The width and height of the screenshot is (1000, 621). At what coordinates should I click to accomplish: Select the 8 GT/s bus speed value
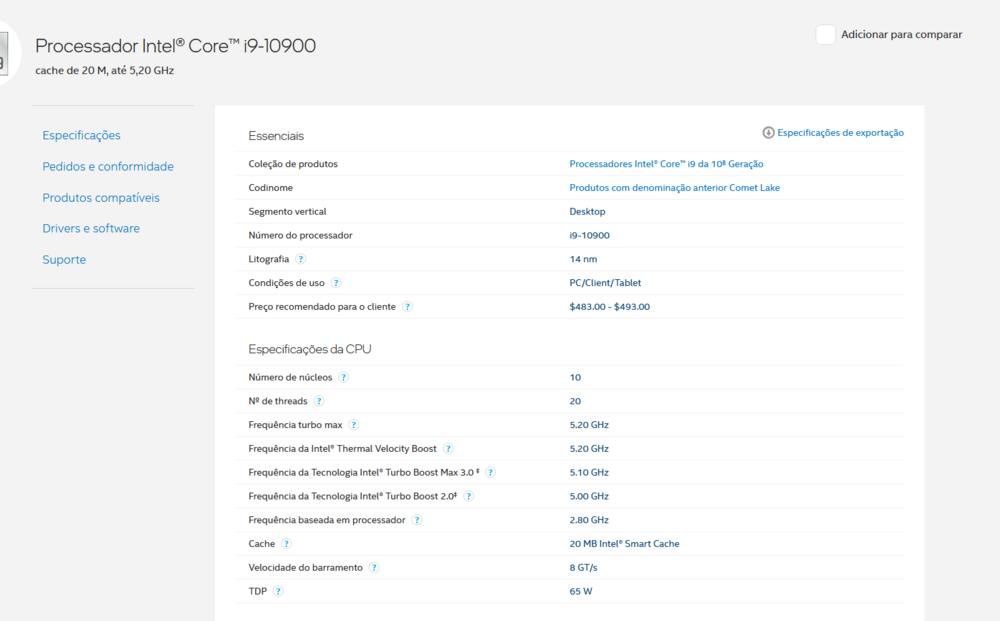pyautogui.click(x=583, y=567)
